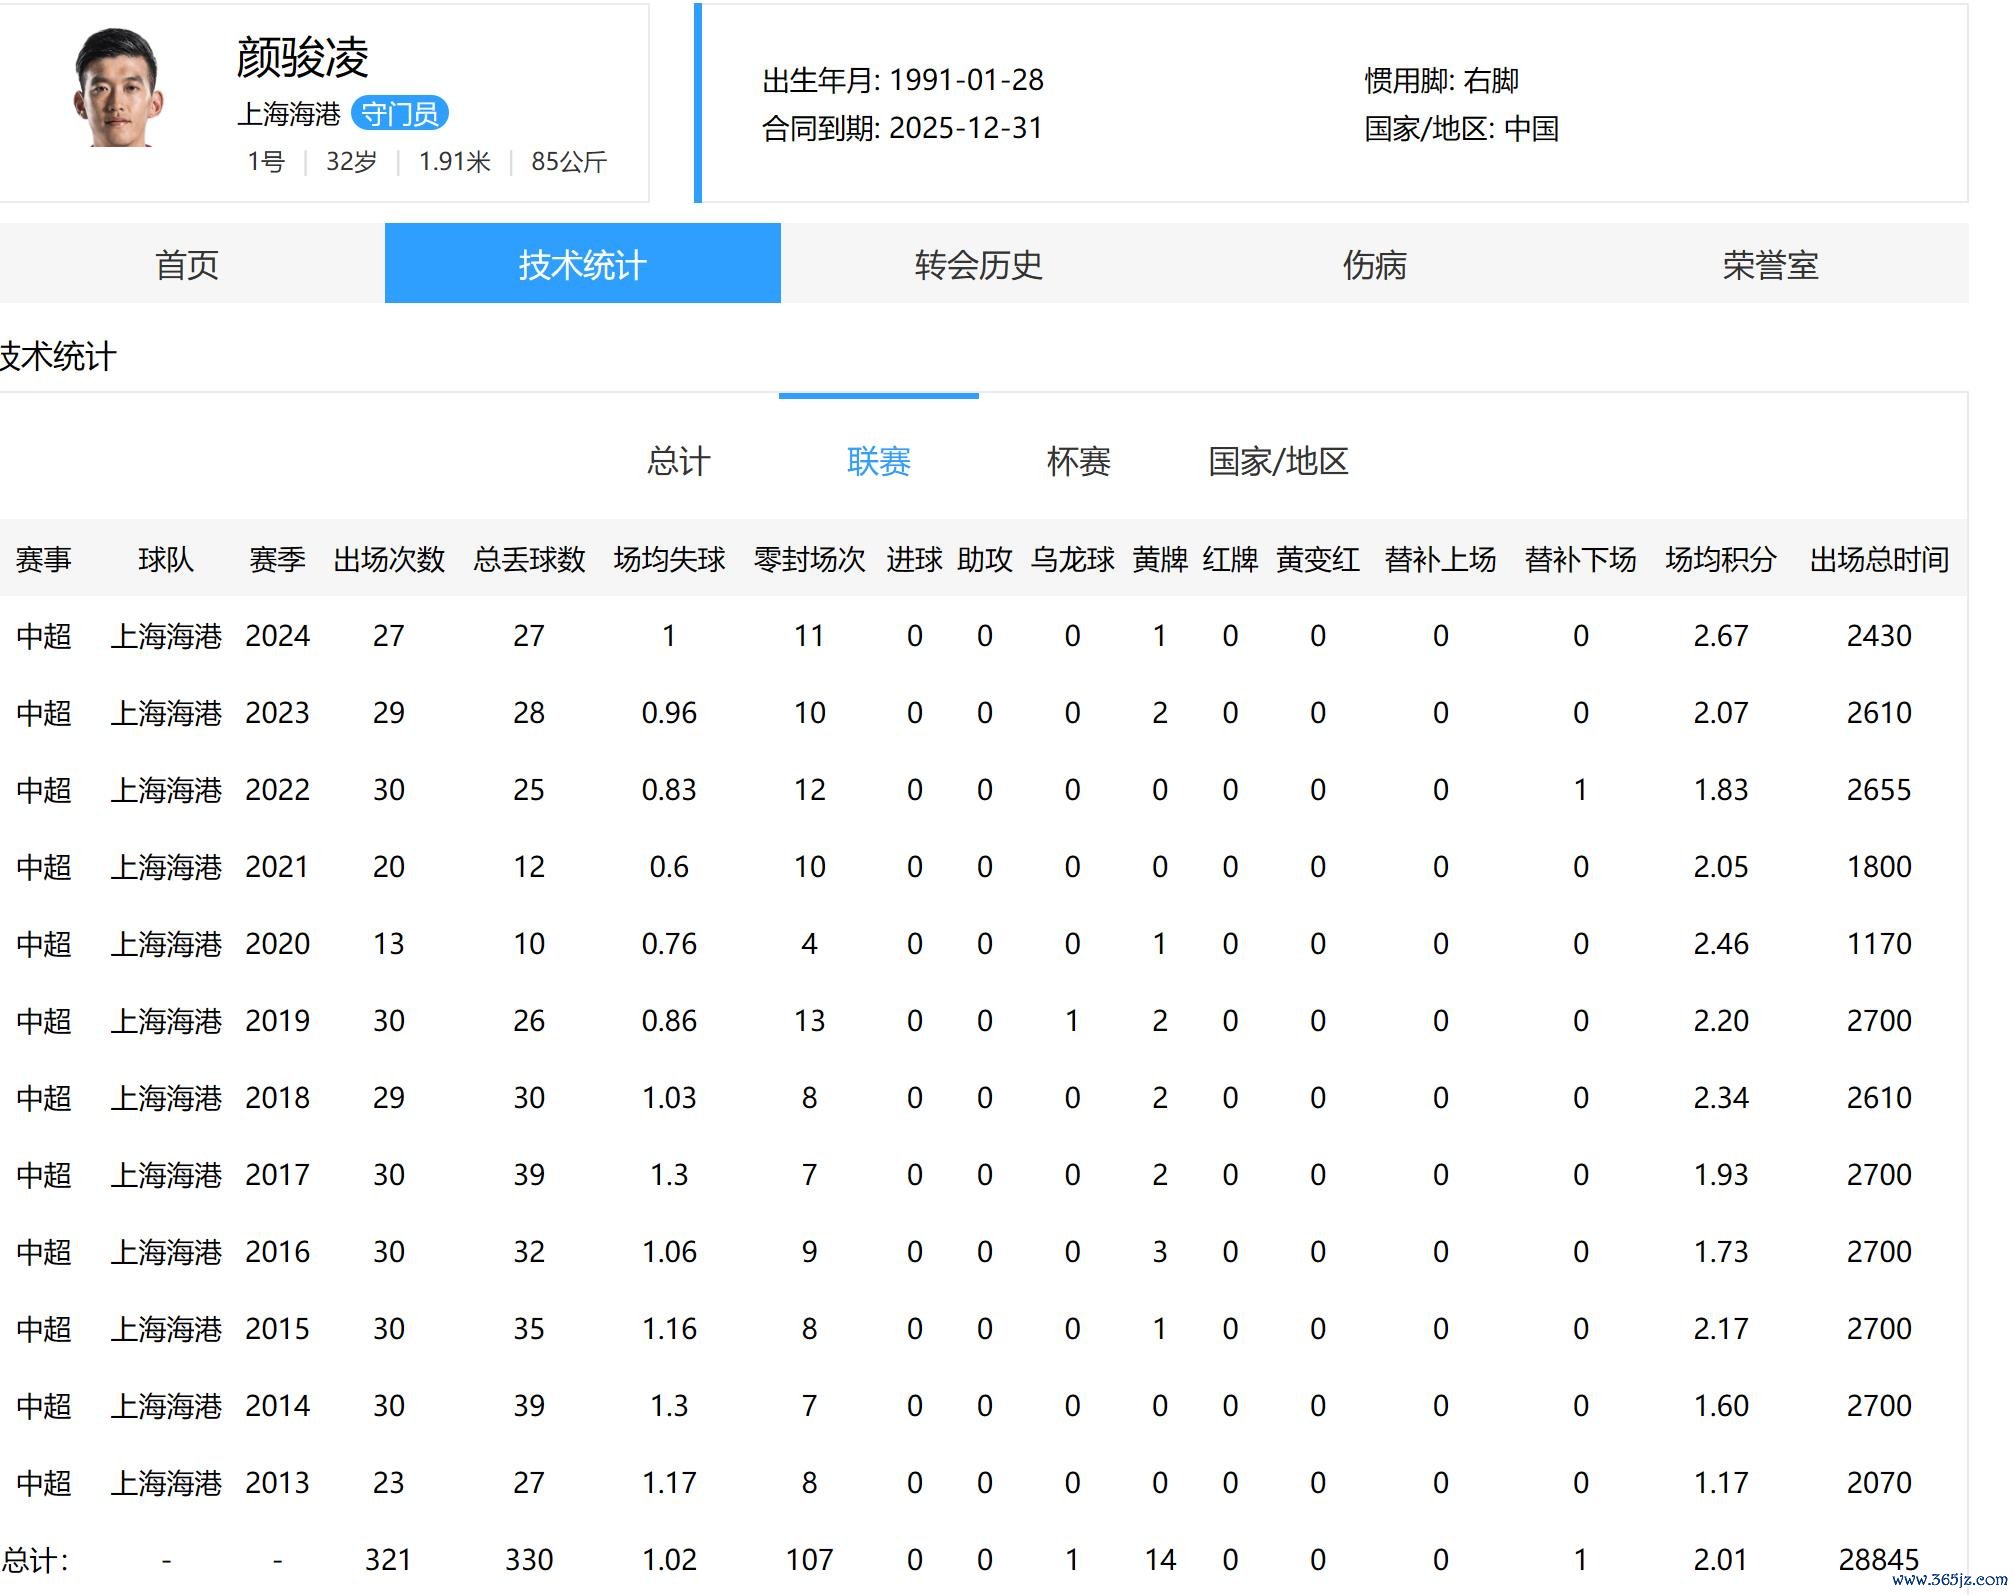
Task: Click the 乌龙球 column header
Action: pyautogui.click(x=1072, y=559)
